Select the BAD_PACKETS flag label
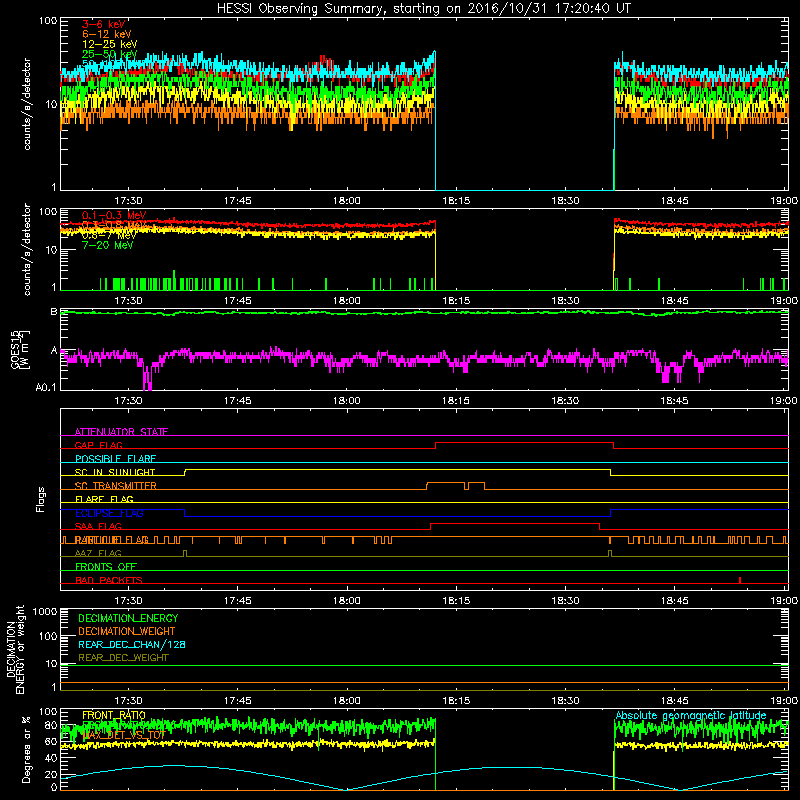 click(109, 580)
